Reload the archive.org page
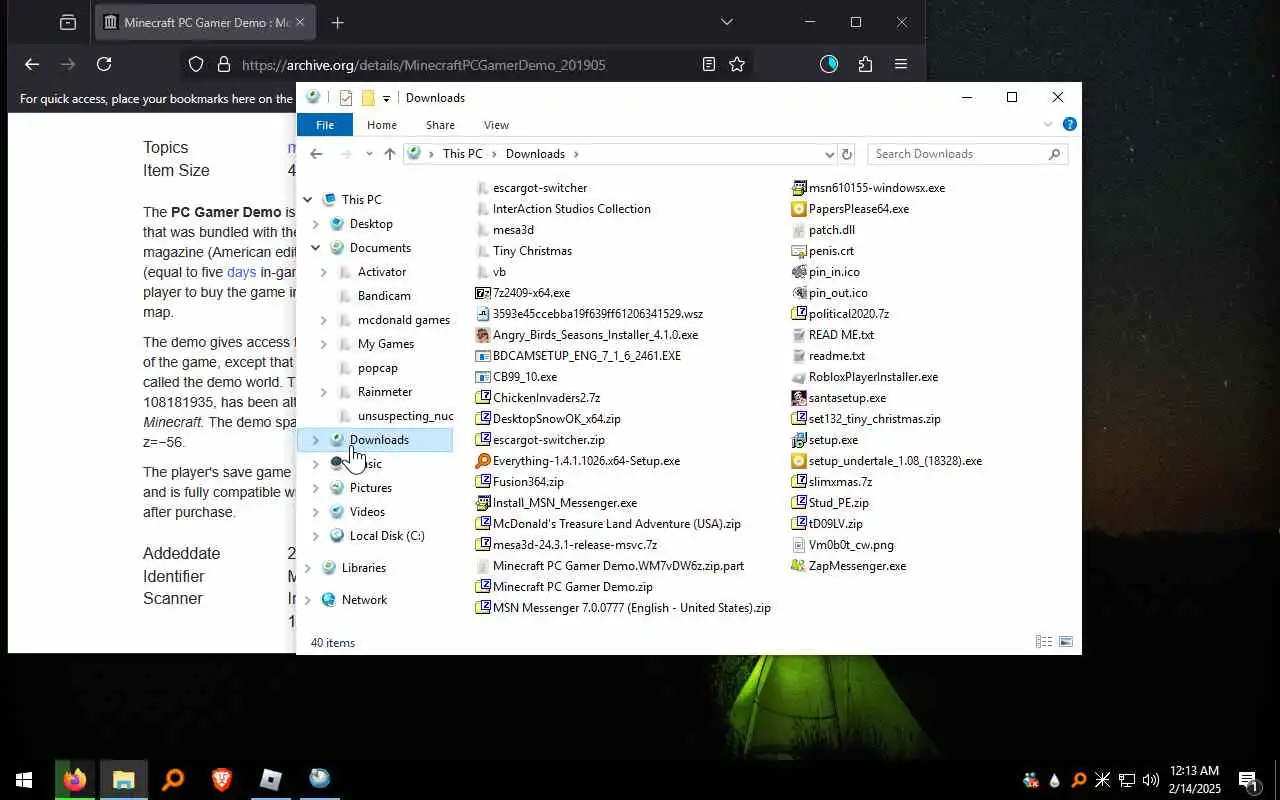The width and height of the screenshot is (1280, 800). coord(104,64)
